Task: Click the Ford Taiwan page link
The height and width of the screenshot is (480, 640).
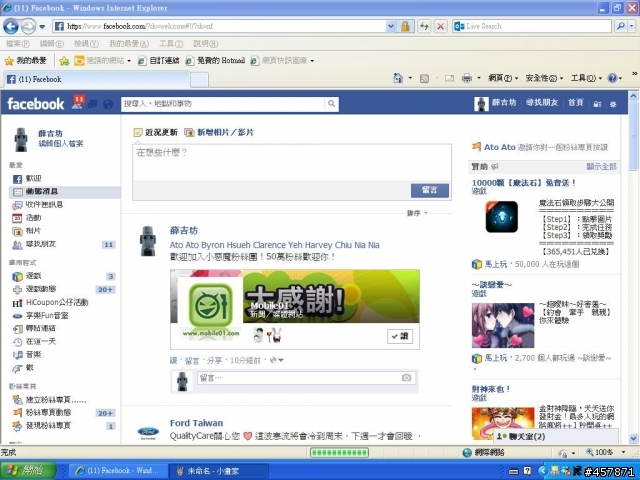Action: point(196,423)
